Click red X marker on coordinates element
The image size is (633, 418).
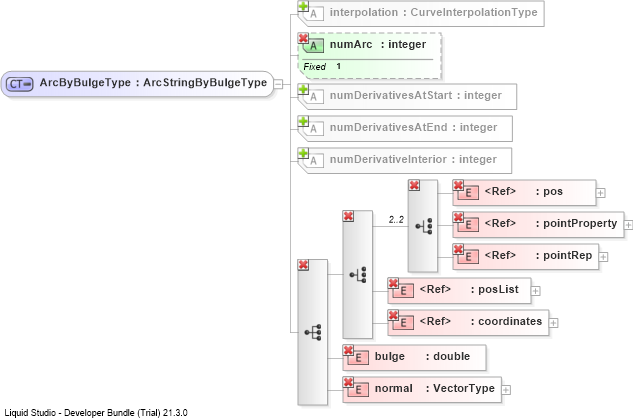[393, 315]
